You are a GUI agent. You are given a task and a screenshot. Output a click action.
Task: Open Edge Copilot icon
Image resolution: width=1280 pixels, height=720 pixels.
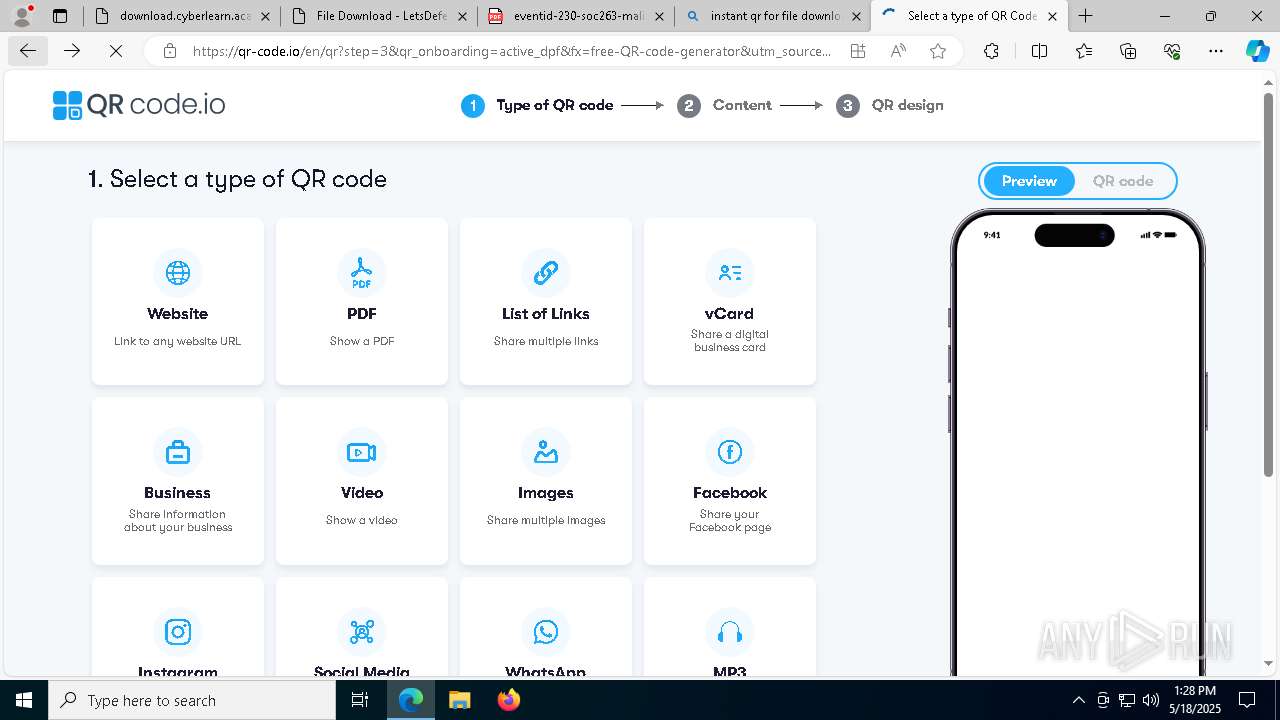click(x=1257, y=51)
